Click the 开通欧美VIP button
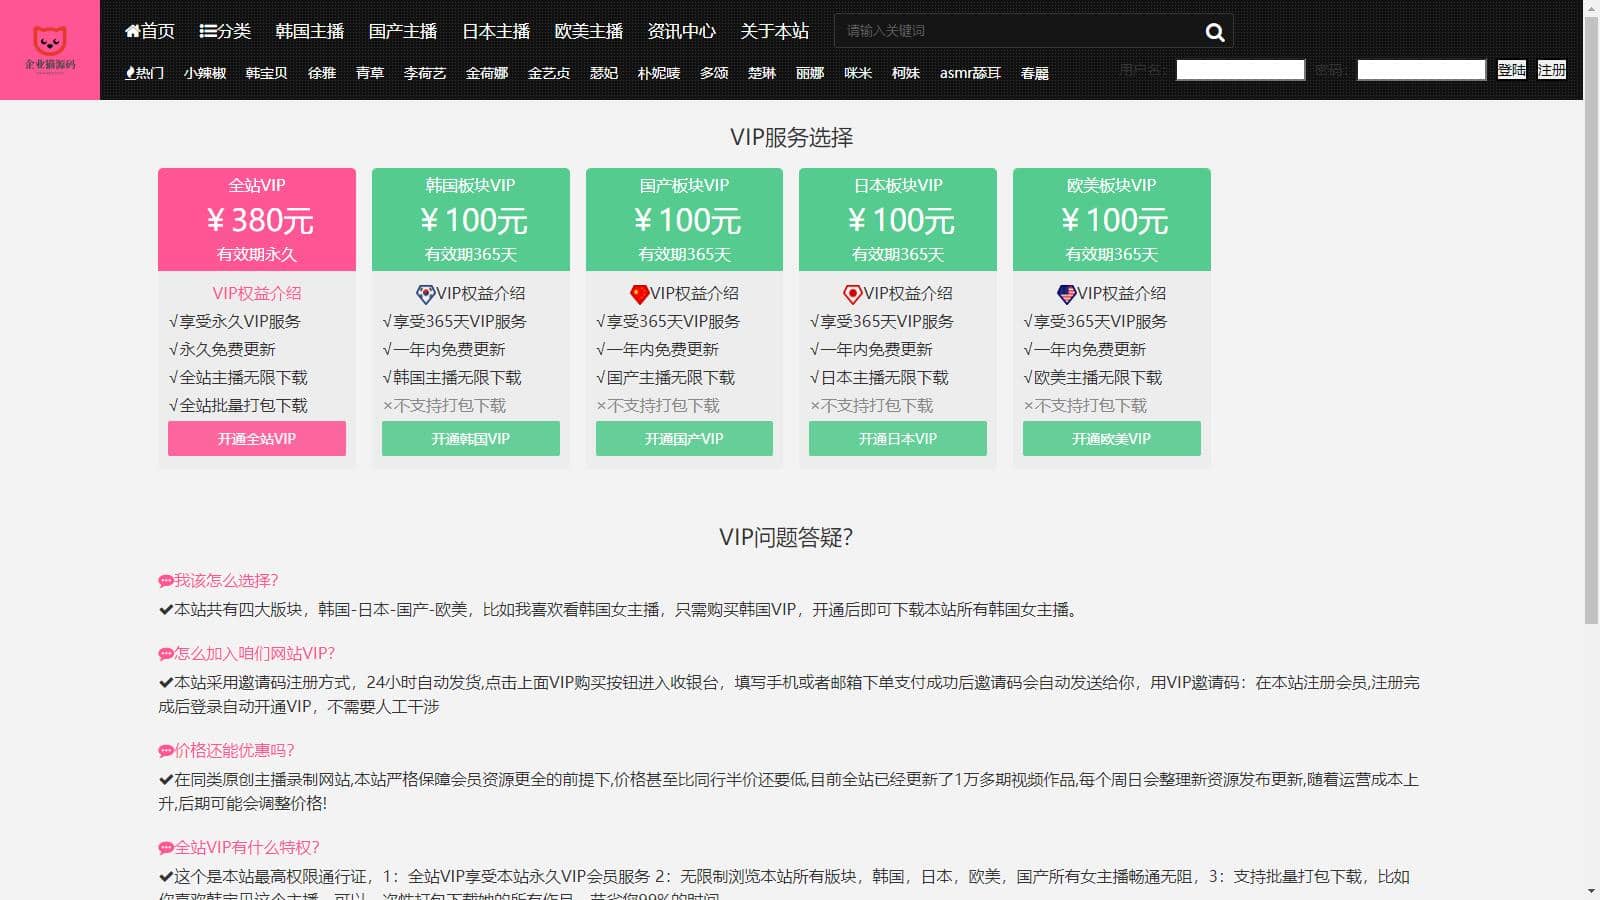 (x=1111, y=439)
